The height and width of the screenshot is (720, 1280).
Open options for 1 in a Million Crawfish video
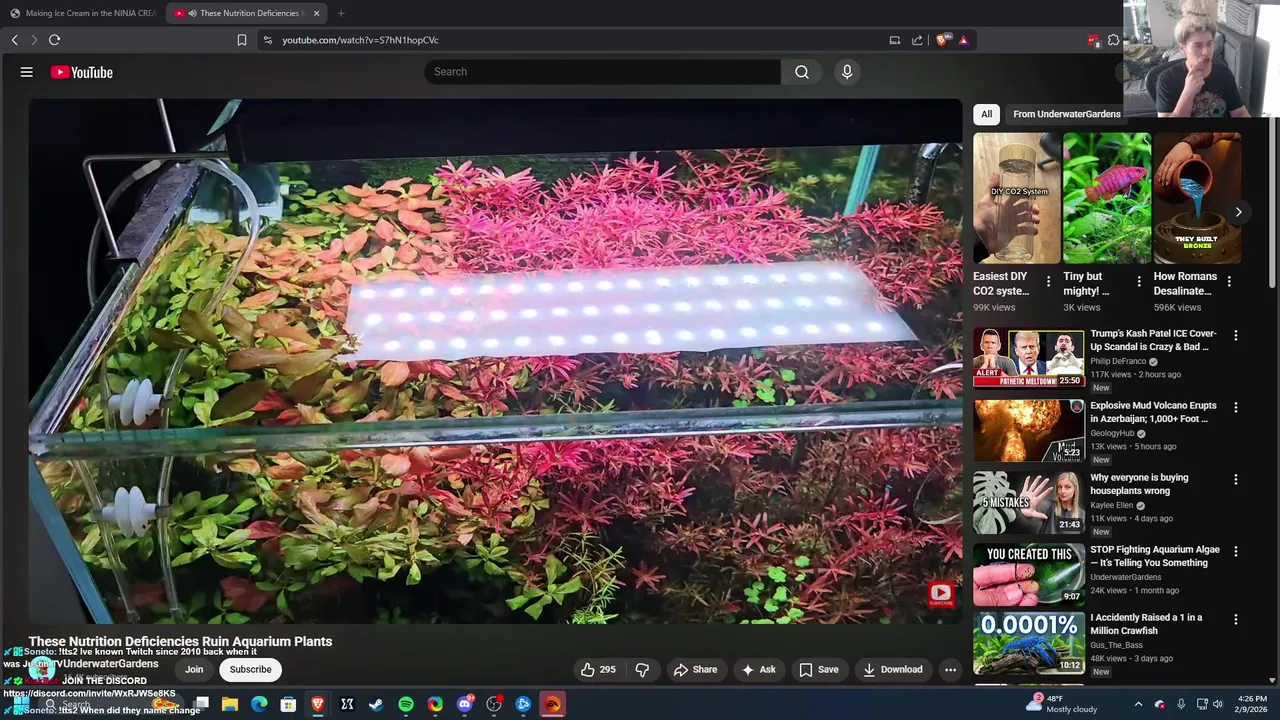click(1235, 620)
